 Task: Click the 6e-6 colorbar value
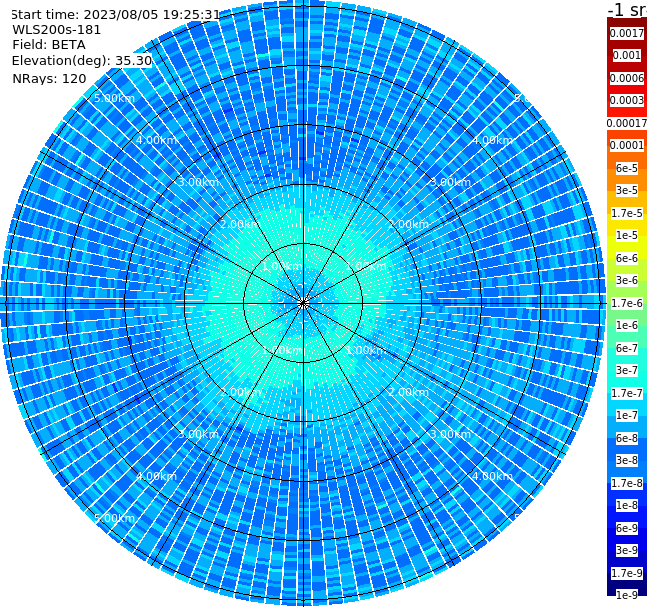point(627,258)
